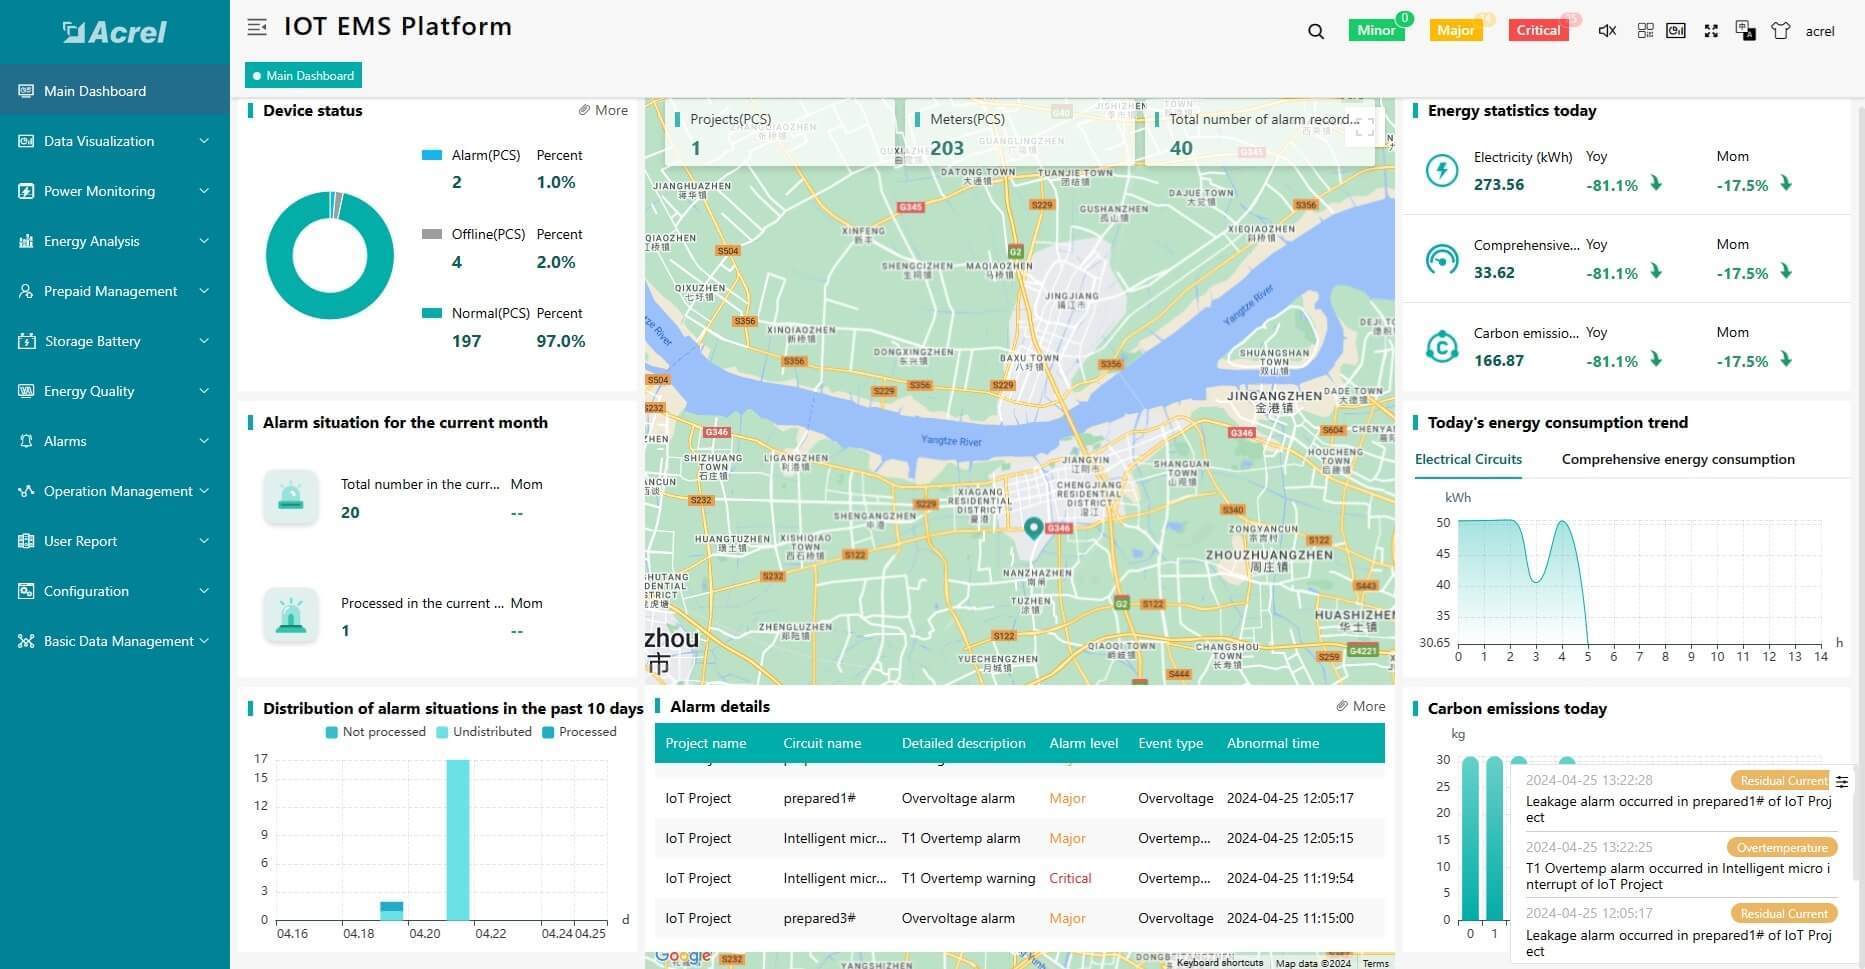Image resolution: width=1865 pixels, height=969 pixels.
Task: Toggle Not processed legend item
Action: (376, 732)
